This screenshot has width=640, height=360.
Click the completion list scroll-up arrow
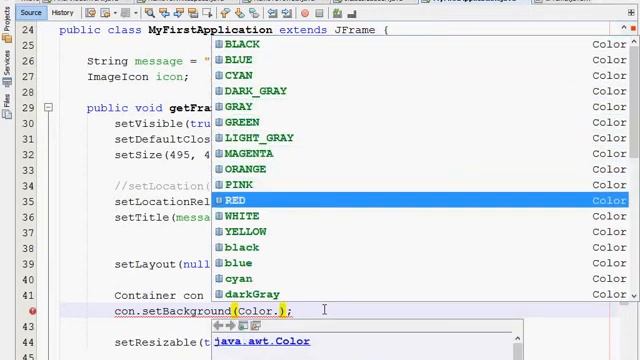pyautogui.click(x=634, y=42)
